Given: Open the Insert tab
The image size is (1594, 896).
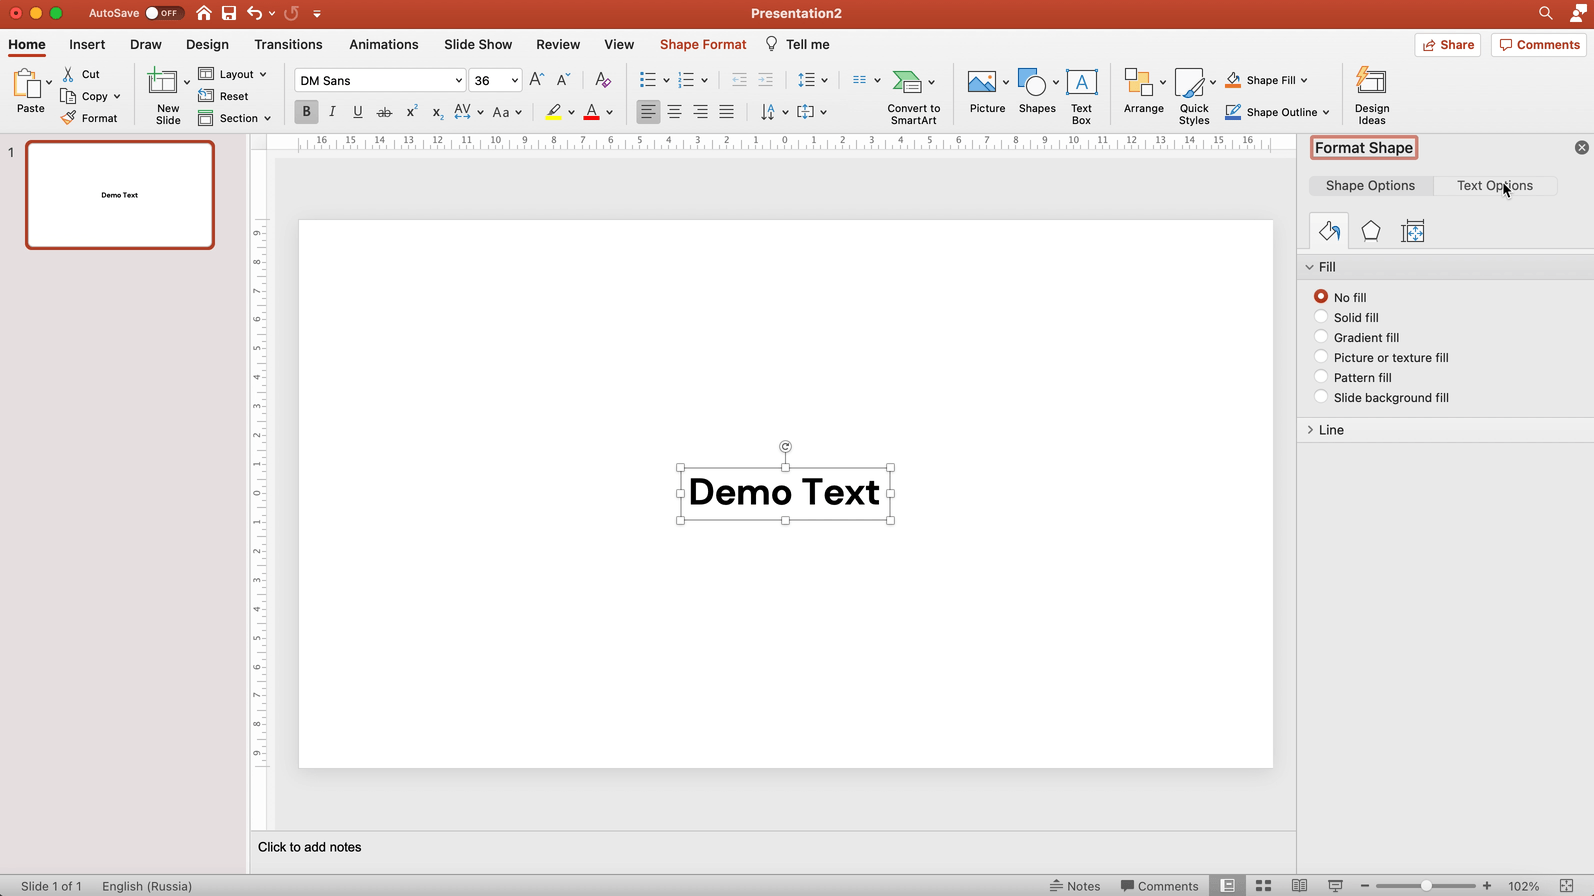Looking at the screenshot, I should click(87, 44).
